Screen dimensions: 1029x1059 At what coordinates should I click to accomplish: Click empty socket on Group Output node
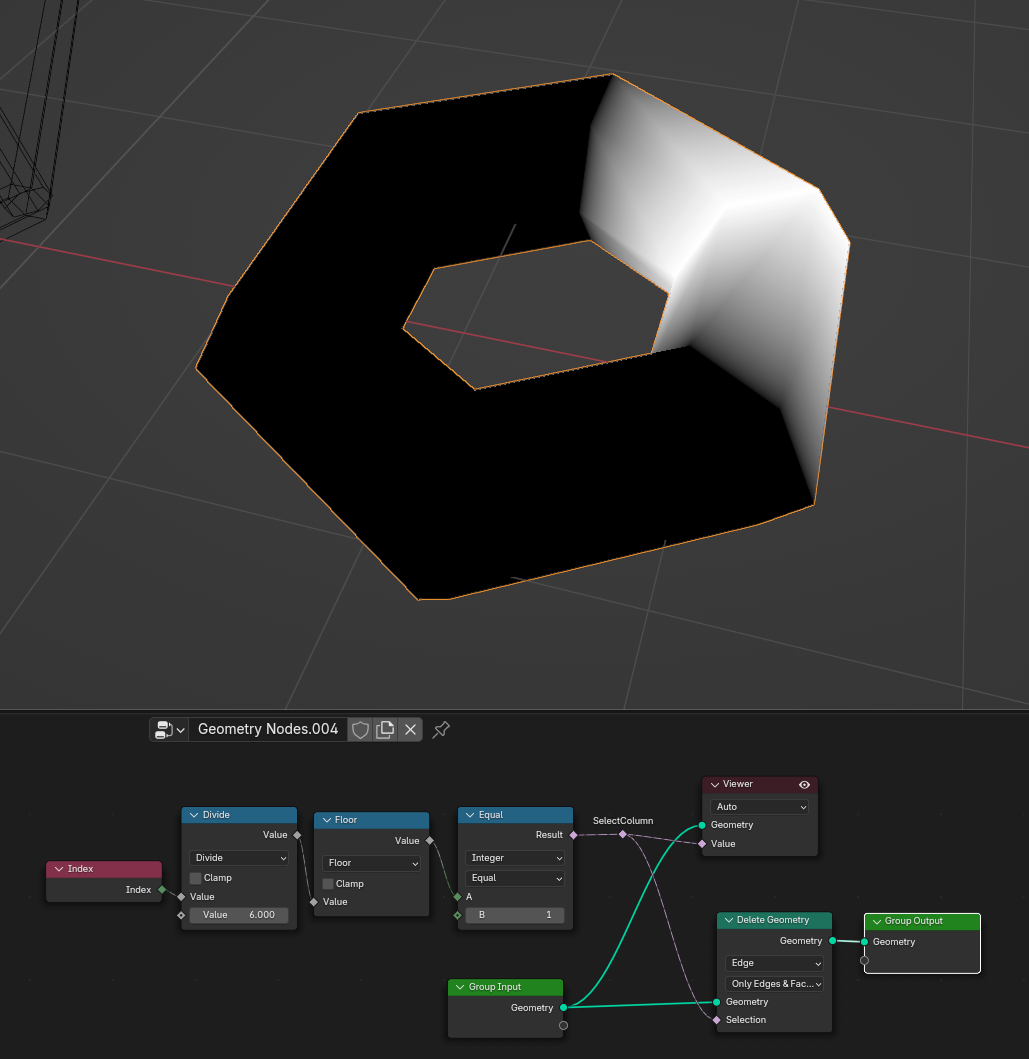tap(864, 960)
